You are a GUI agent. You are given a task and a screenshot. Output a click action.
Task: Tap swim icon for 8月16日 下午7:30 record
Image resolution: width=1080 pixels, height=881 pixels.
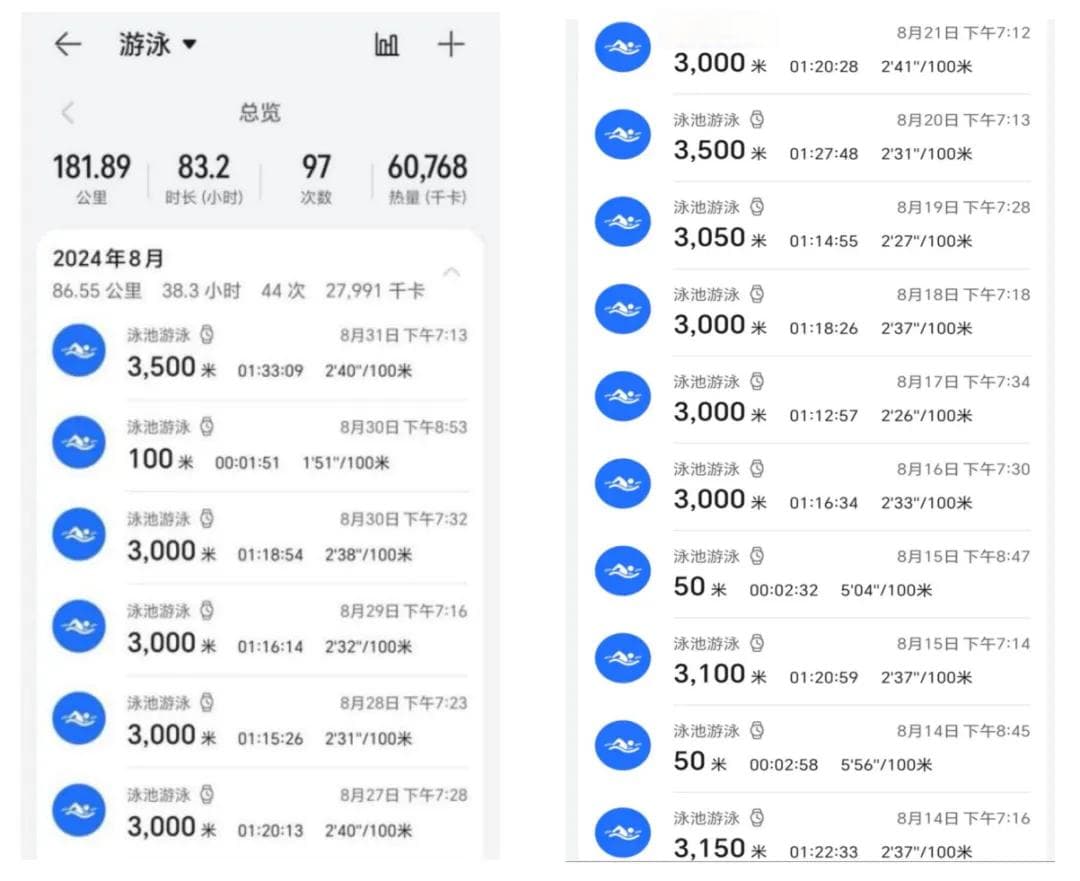623,484
